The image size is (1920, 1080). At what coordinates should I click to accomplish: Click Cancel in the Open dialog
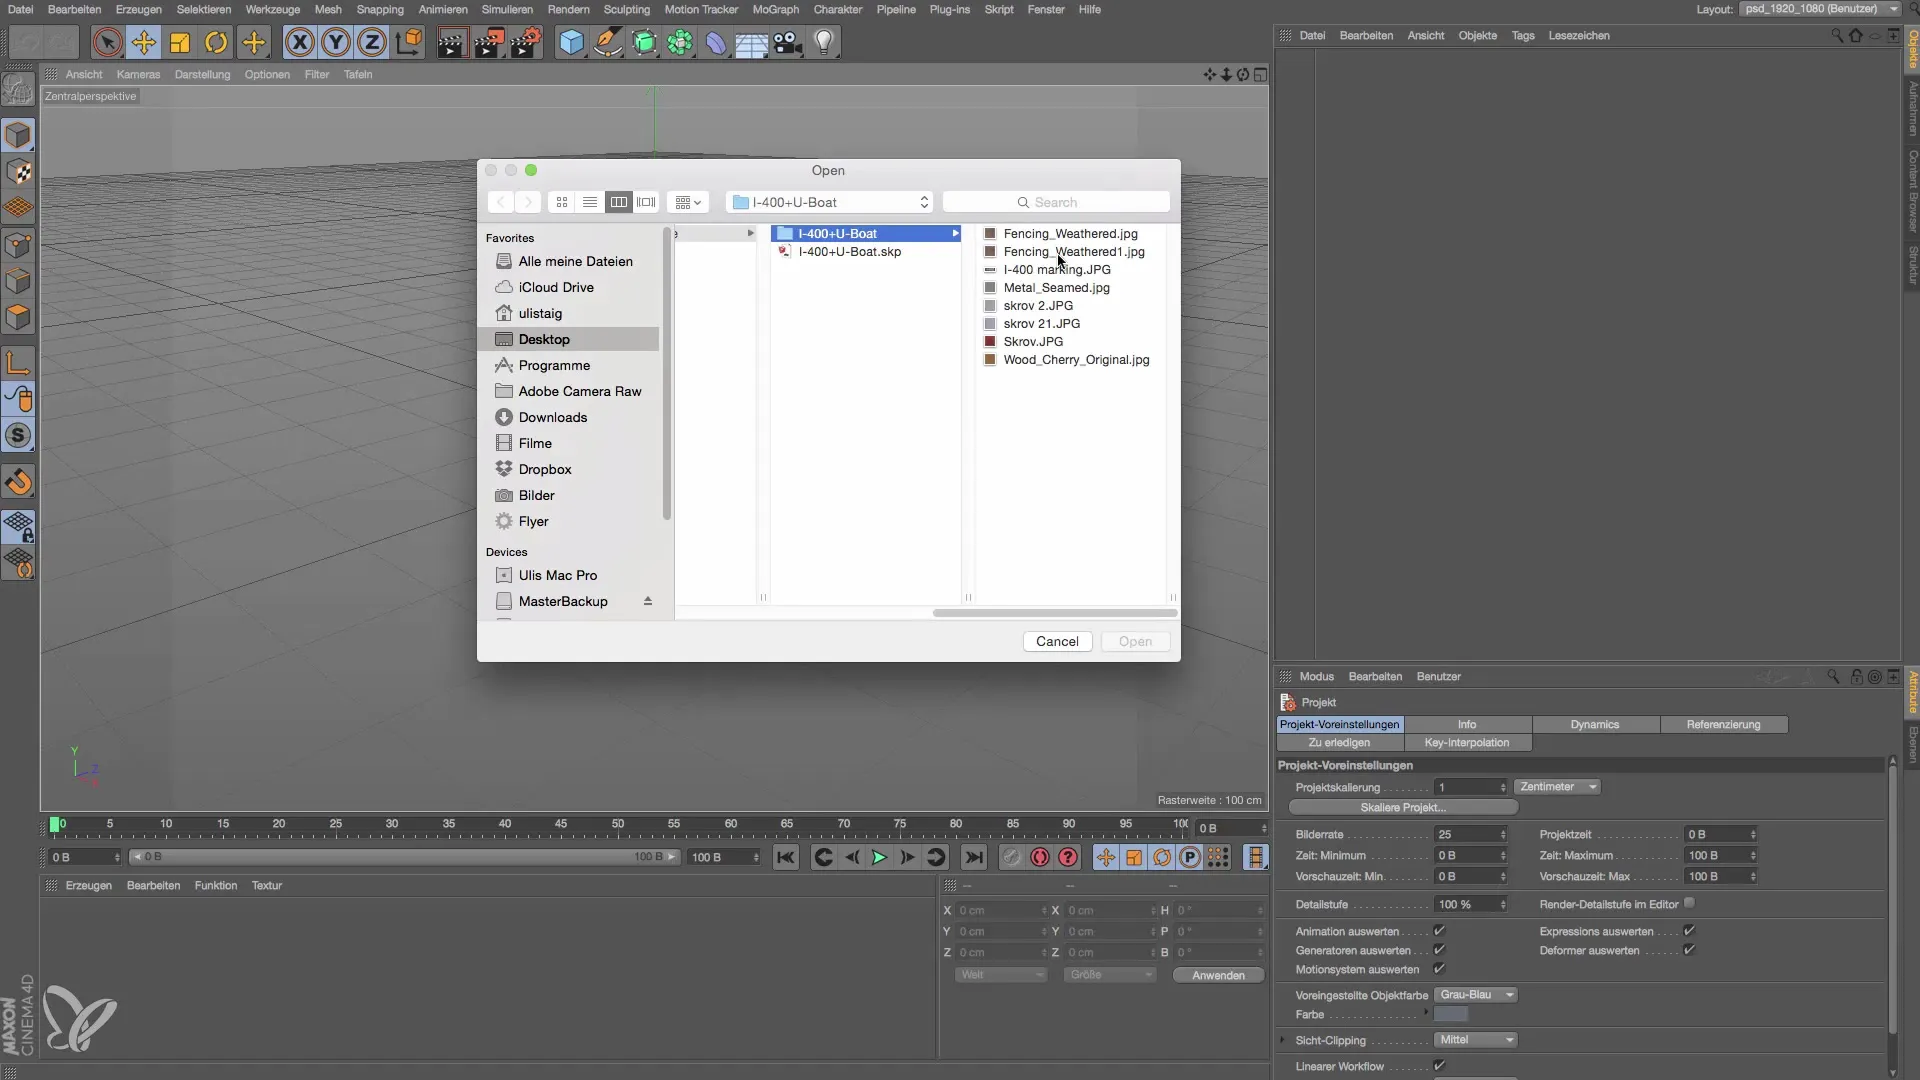pos(1057,642)
